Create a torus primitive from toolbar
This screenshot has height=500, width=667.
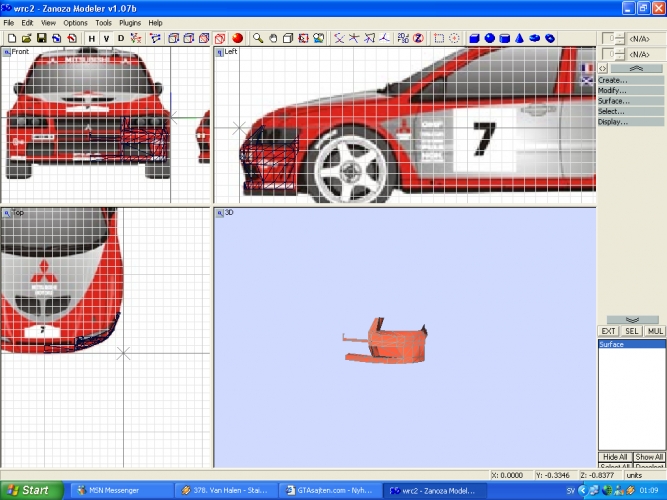(535, 38)
